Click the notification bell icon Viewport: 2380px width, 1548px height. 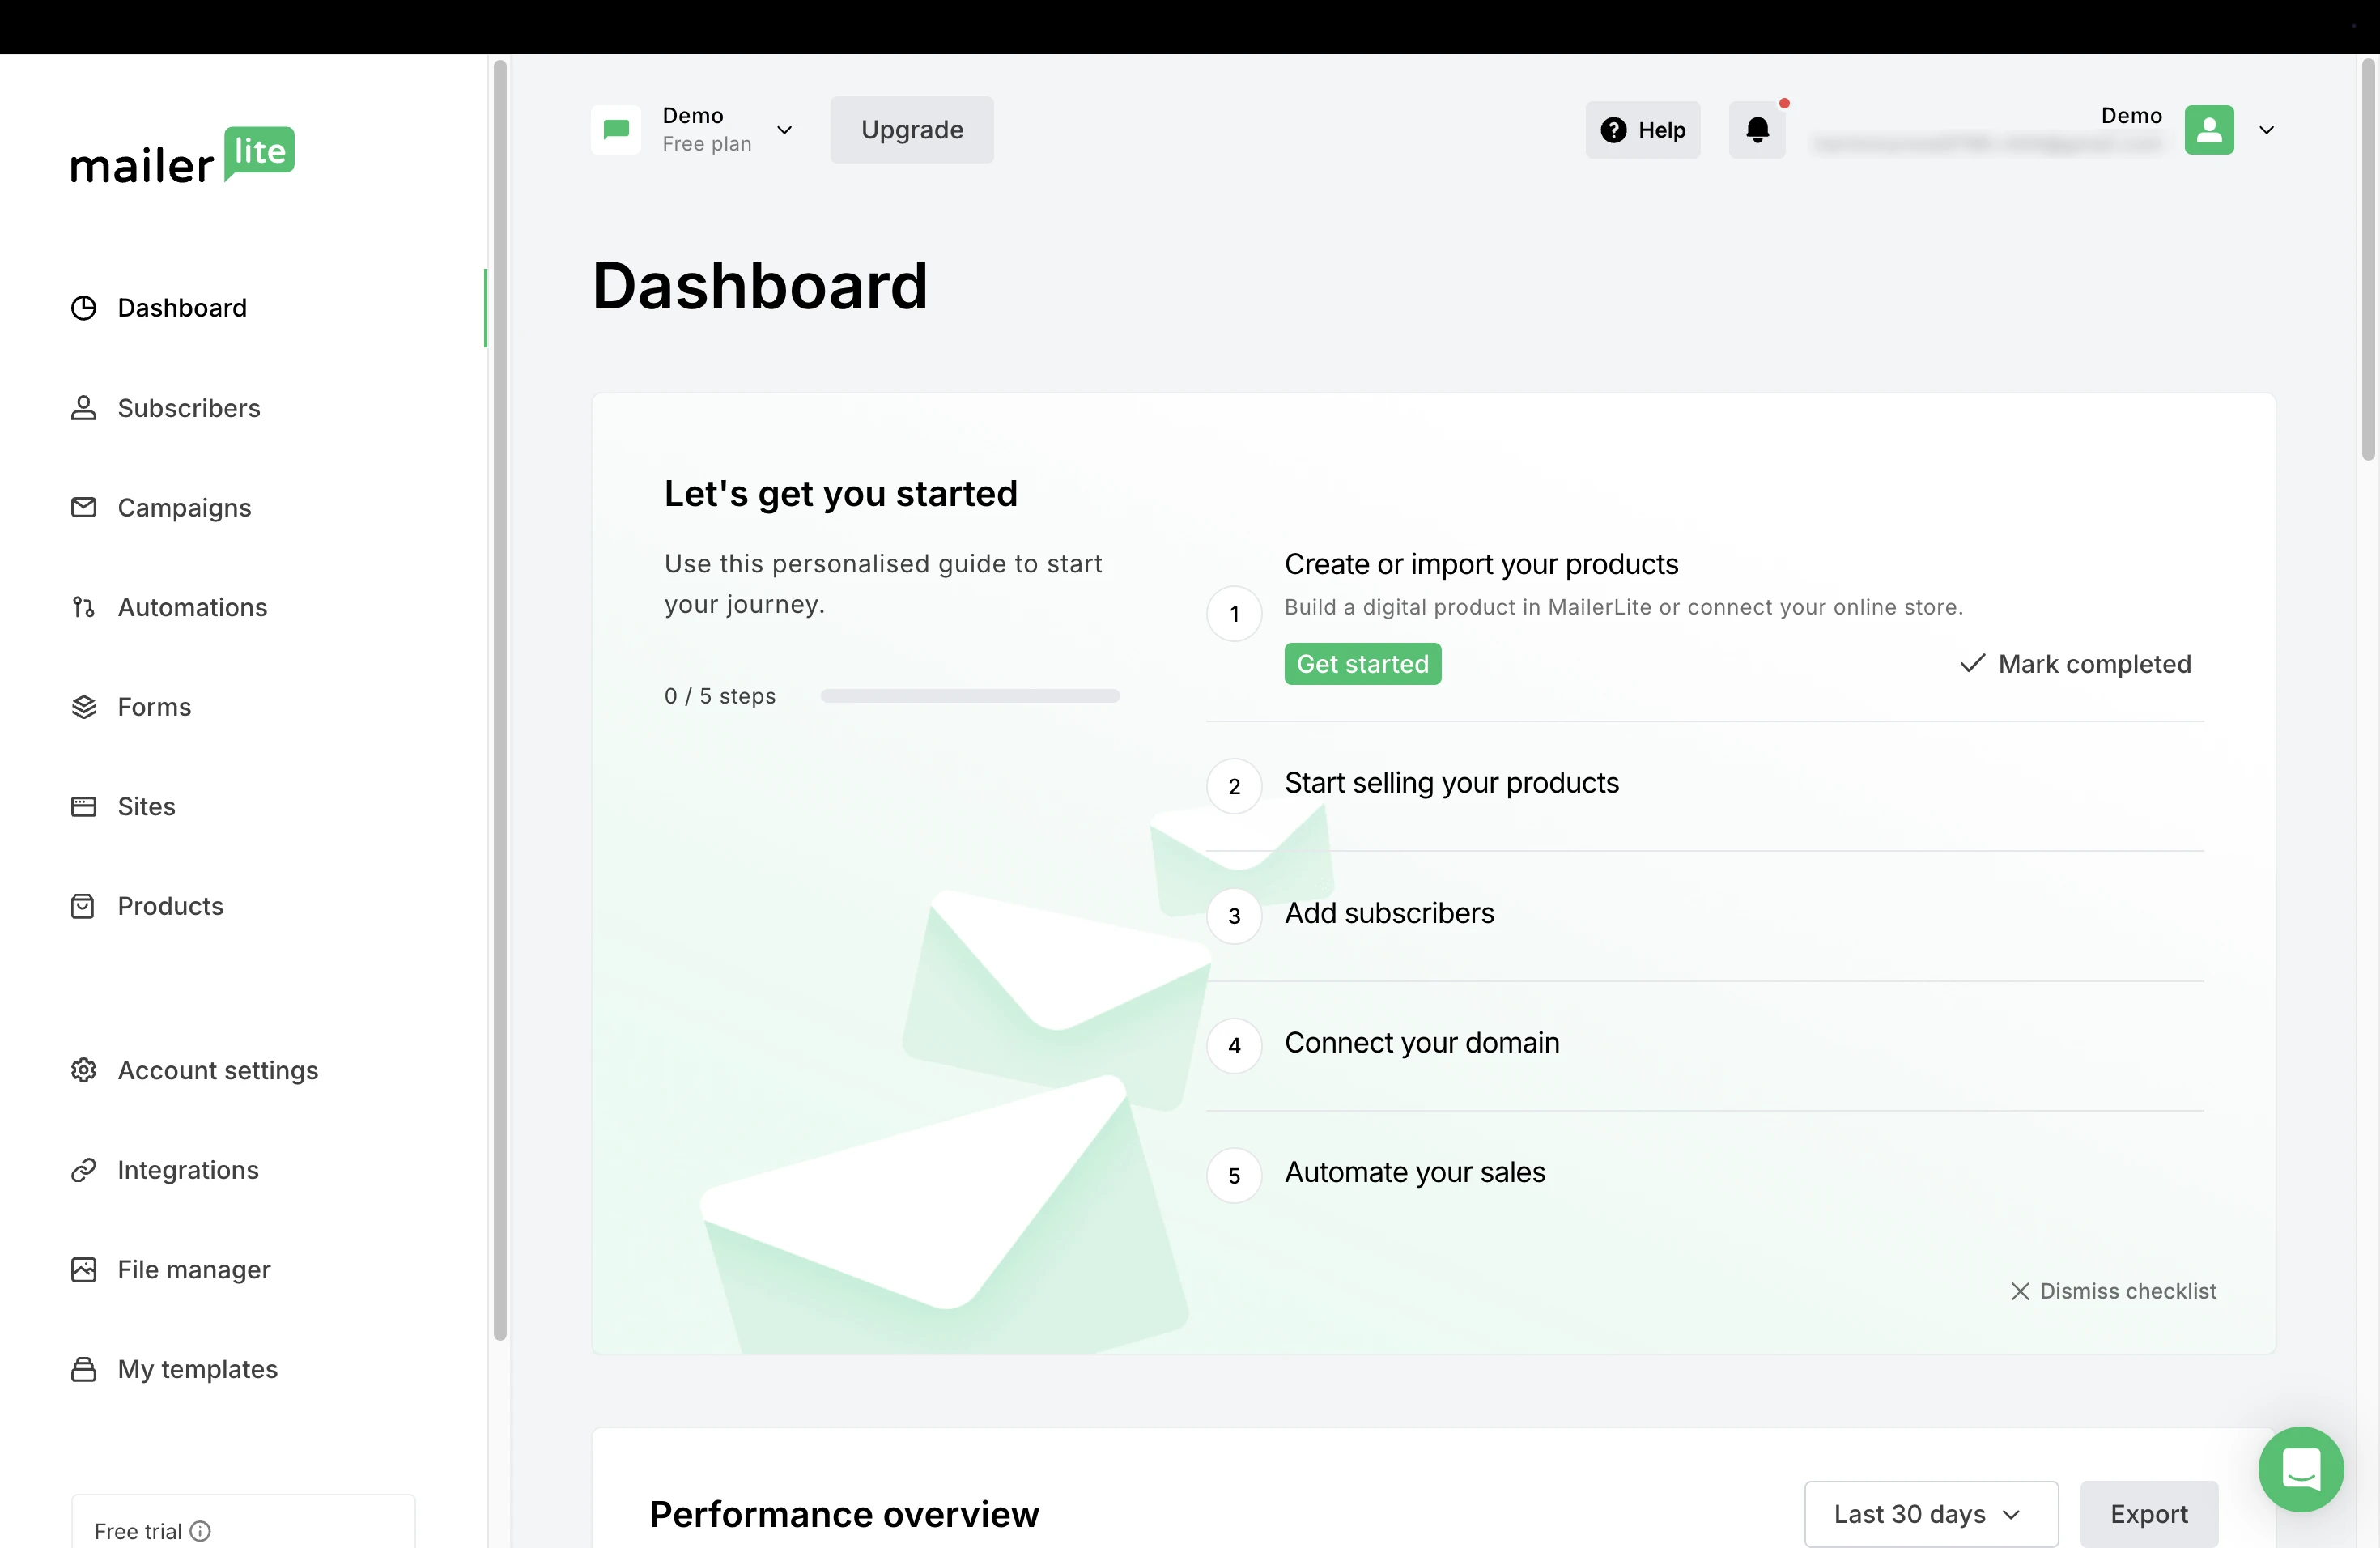click(x=1757, y=130)
